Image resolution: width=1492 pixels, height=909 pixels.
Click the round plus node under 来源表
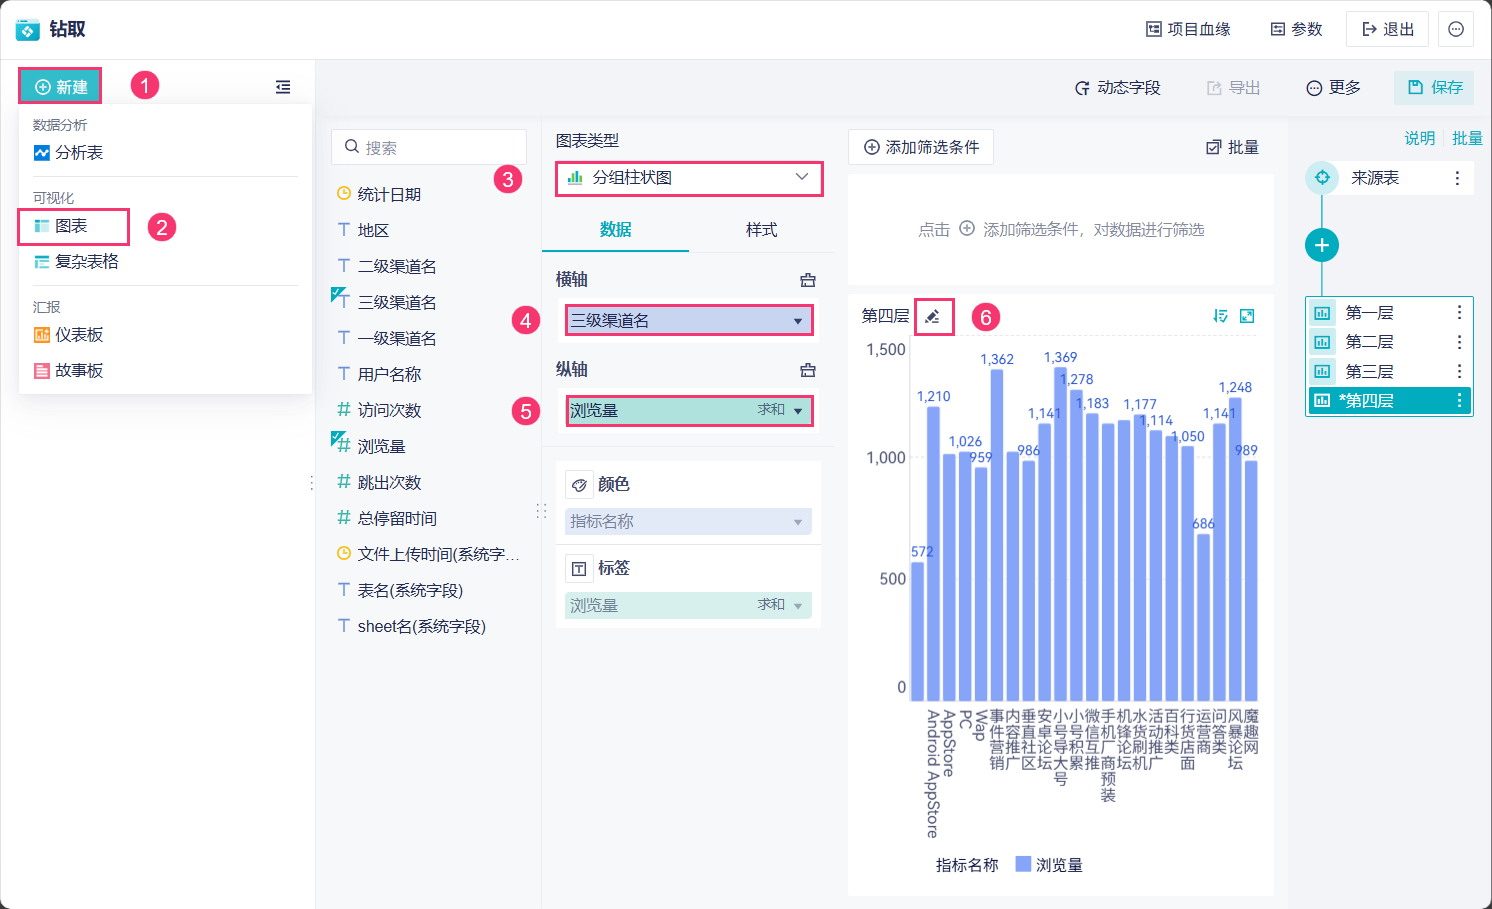click(1322, 245)
